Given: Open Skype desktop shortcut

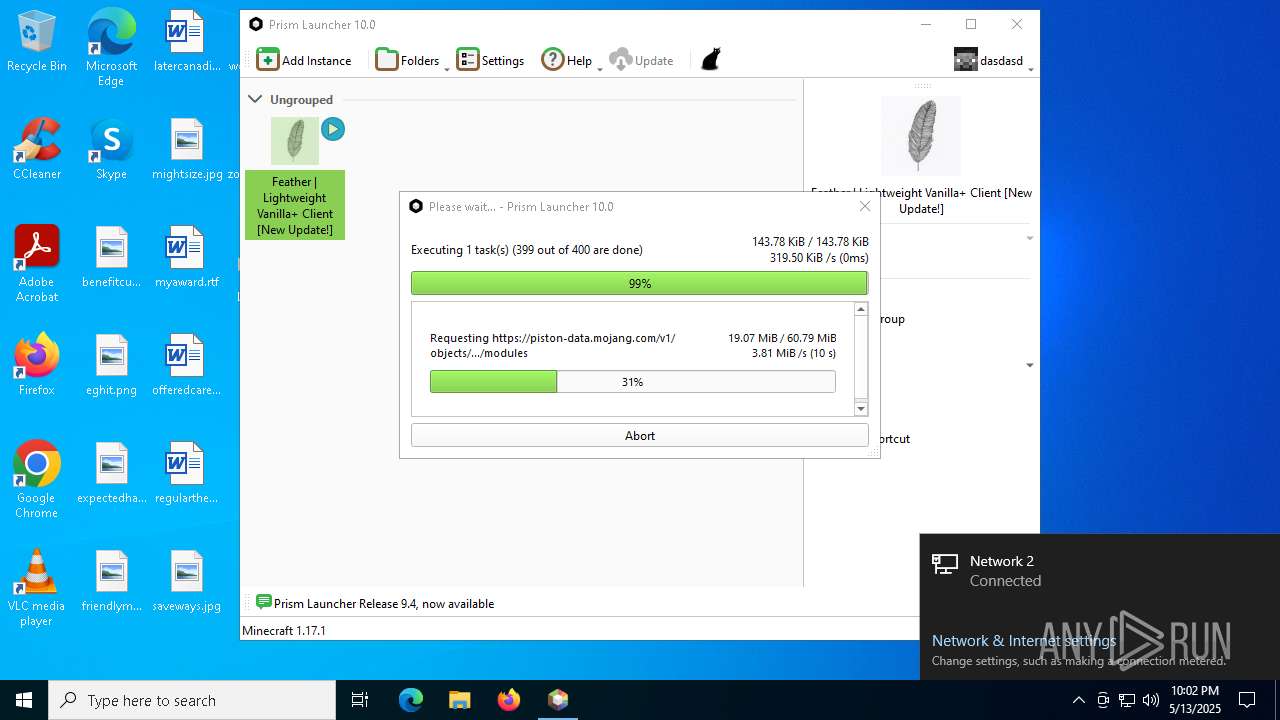Looking at the screenshot, I should click(111, 150).
